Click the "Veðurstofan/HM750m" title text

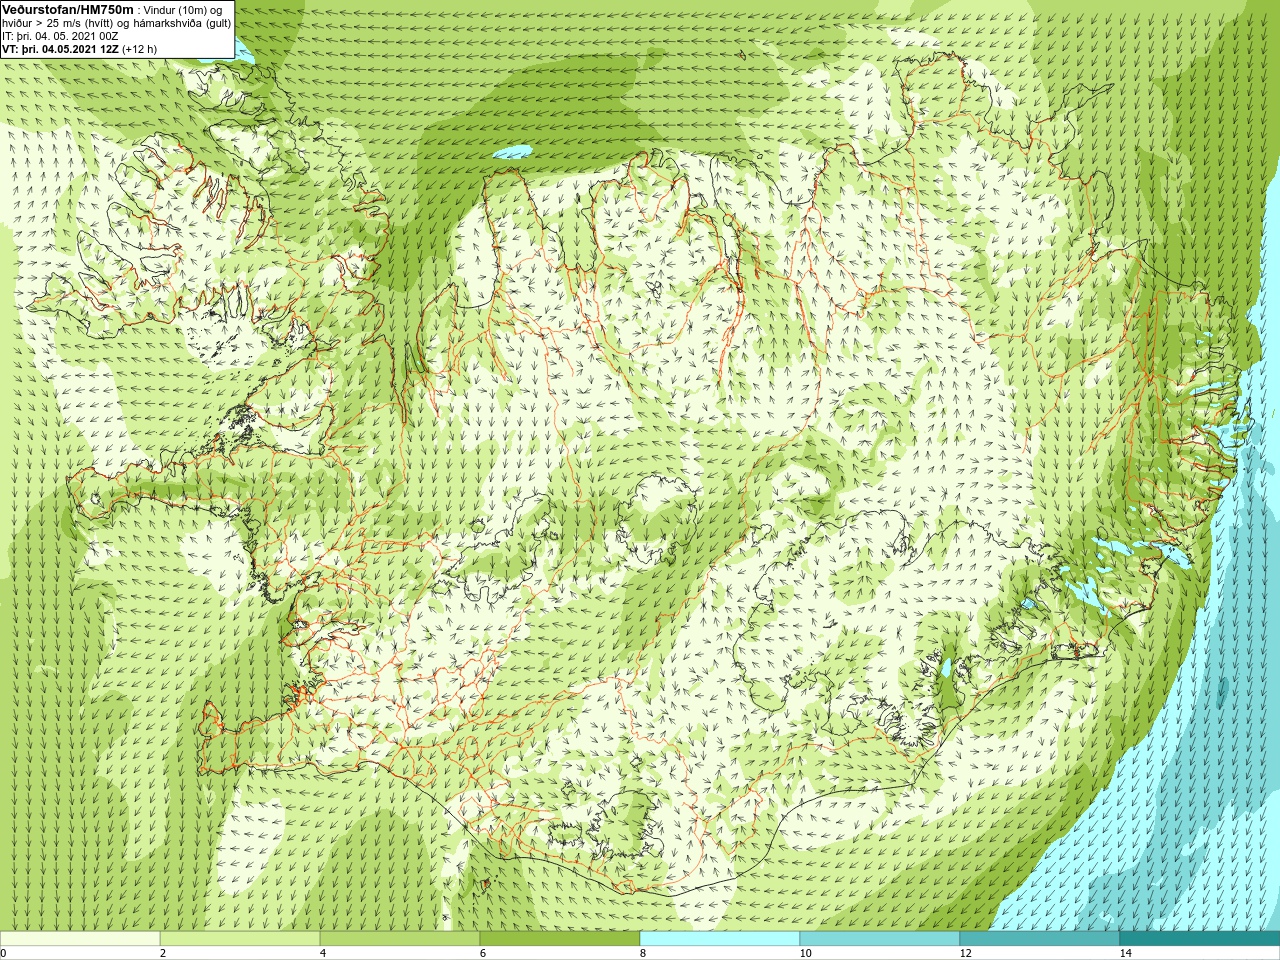(67, 9)
